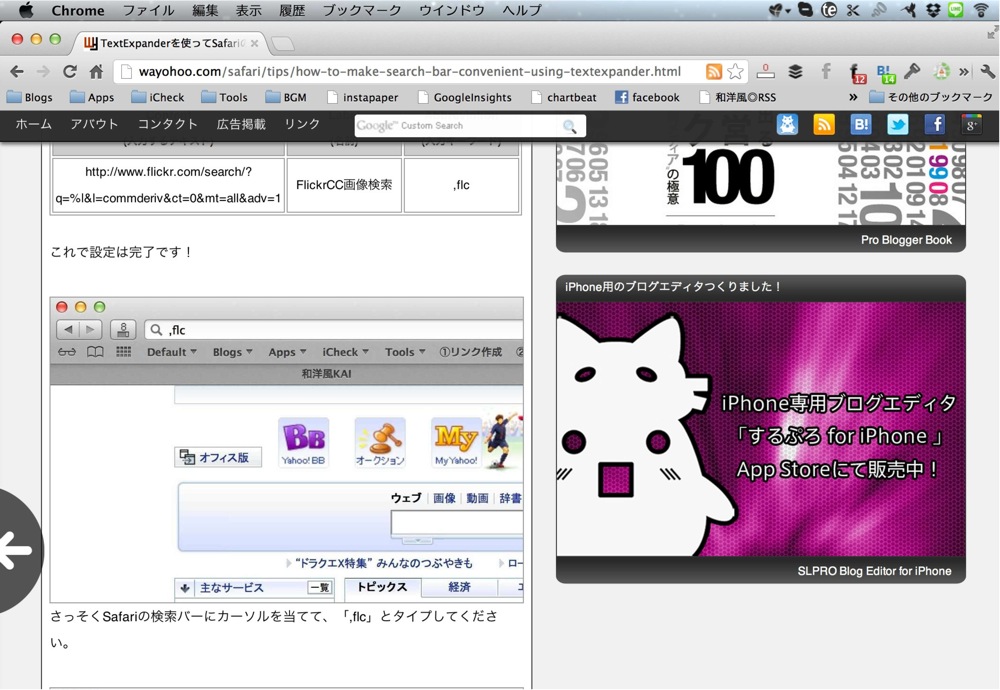Open the 編集 menu
1000x690 pixels.
205,10
